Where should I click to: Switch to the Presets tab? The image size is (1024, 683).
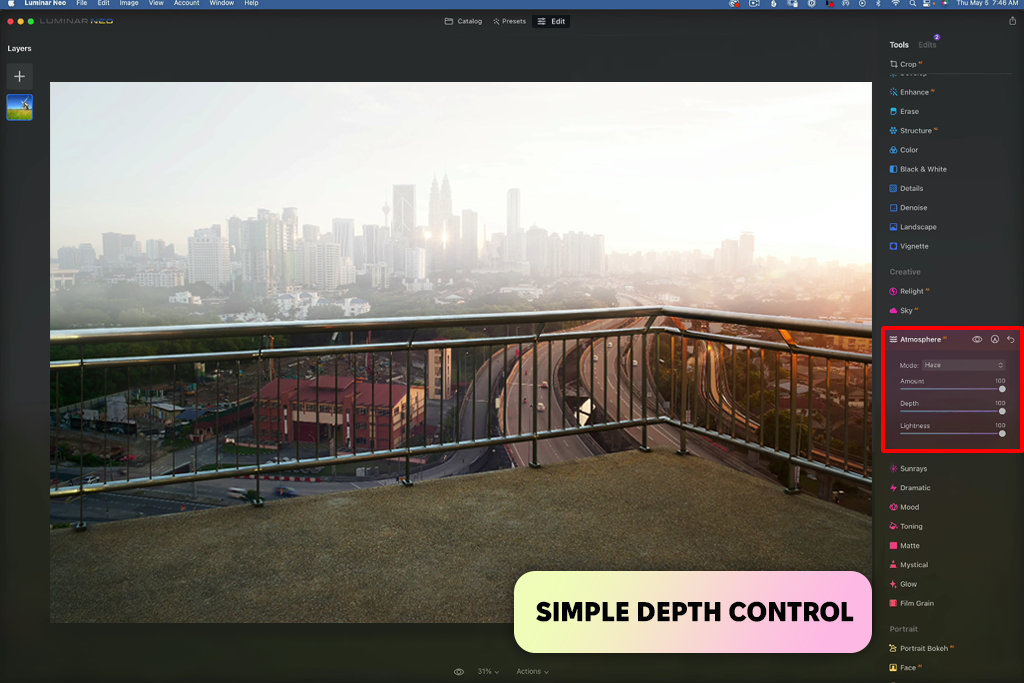tap(509, 22)
